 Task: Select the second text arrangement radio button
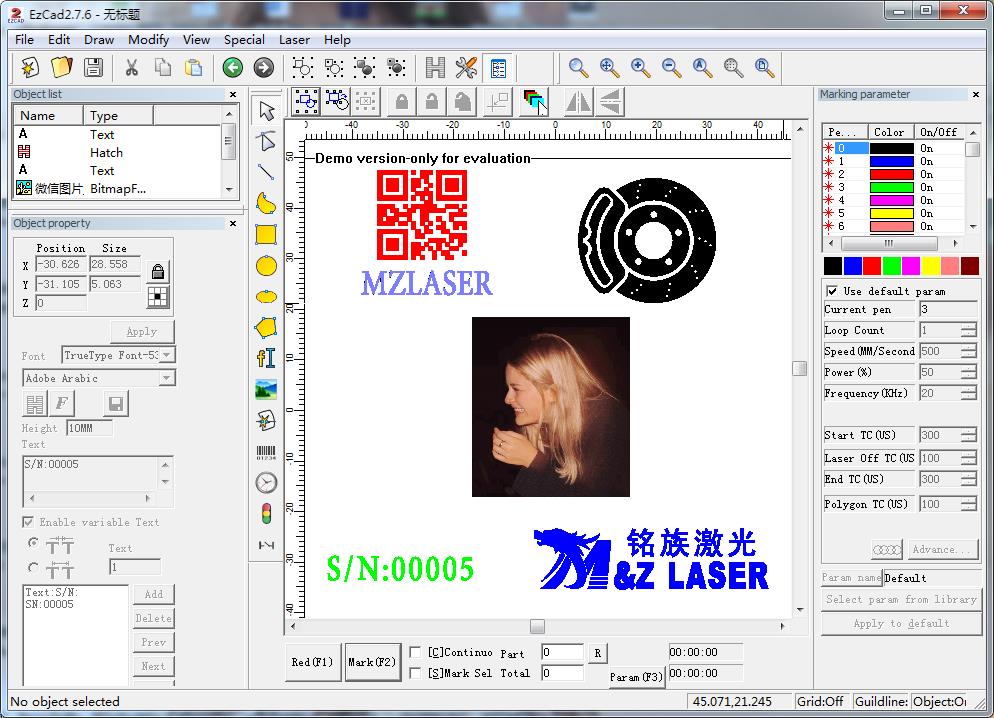click(x=33, y=567)
